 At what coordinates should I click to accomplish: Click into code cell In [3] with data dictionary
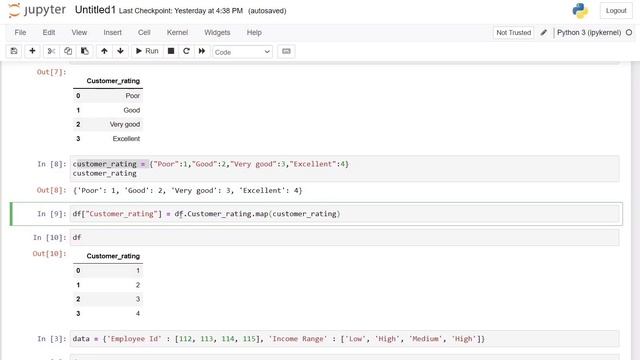pos(344,339)
